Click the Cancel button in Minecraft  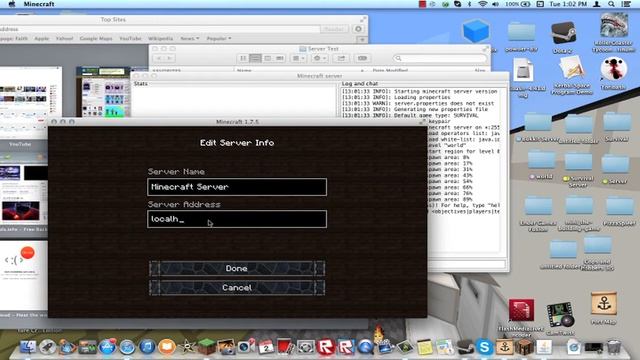[x=237, y=287]
